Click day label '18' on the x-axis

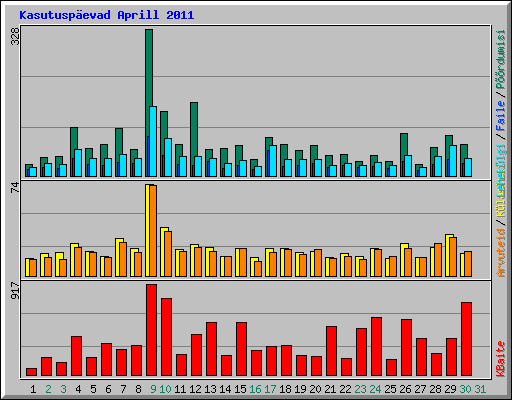pyautogui.click(x=285, y=389)
